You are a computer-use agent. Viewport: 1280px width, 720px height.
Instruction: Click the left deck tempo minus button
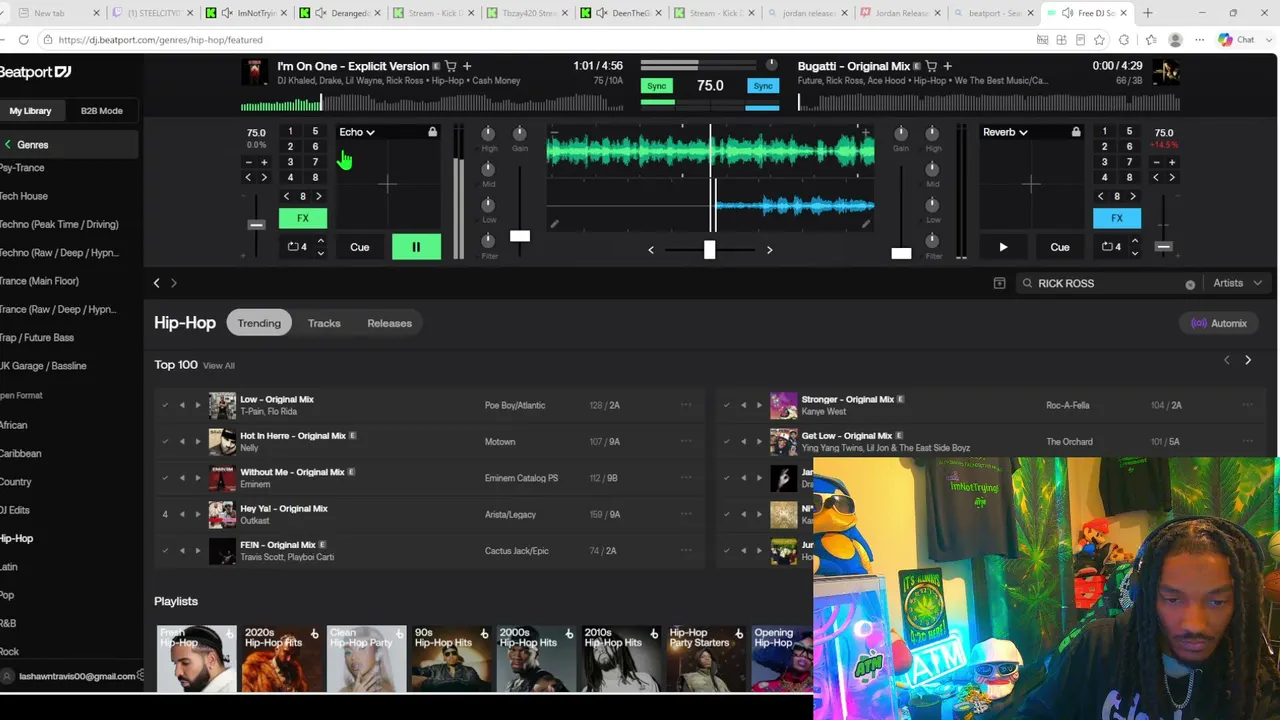click(249, 162)
